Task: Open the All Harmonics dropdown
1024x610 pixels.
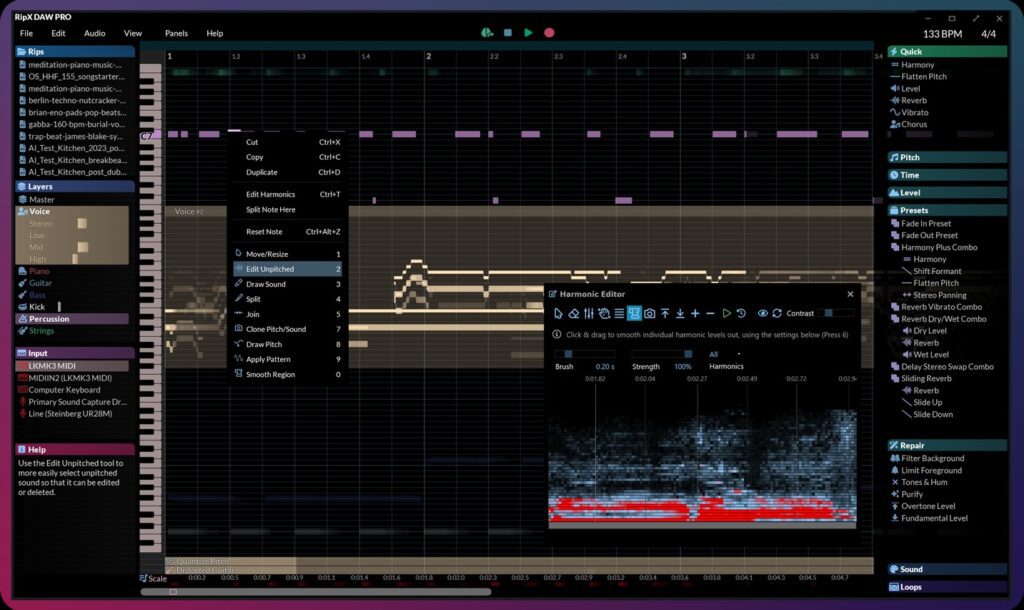Action: click(726, 352)
